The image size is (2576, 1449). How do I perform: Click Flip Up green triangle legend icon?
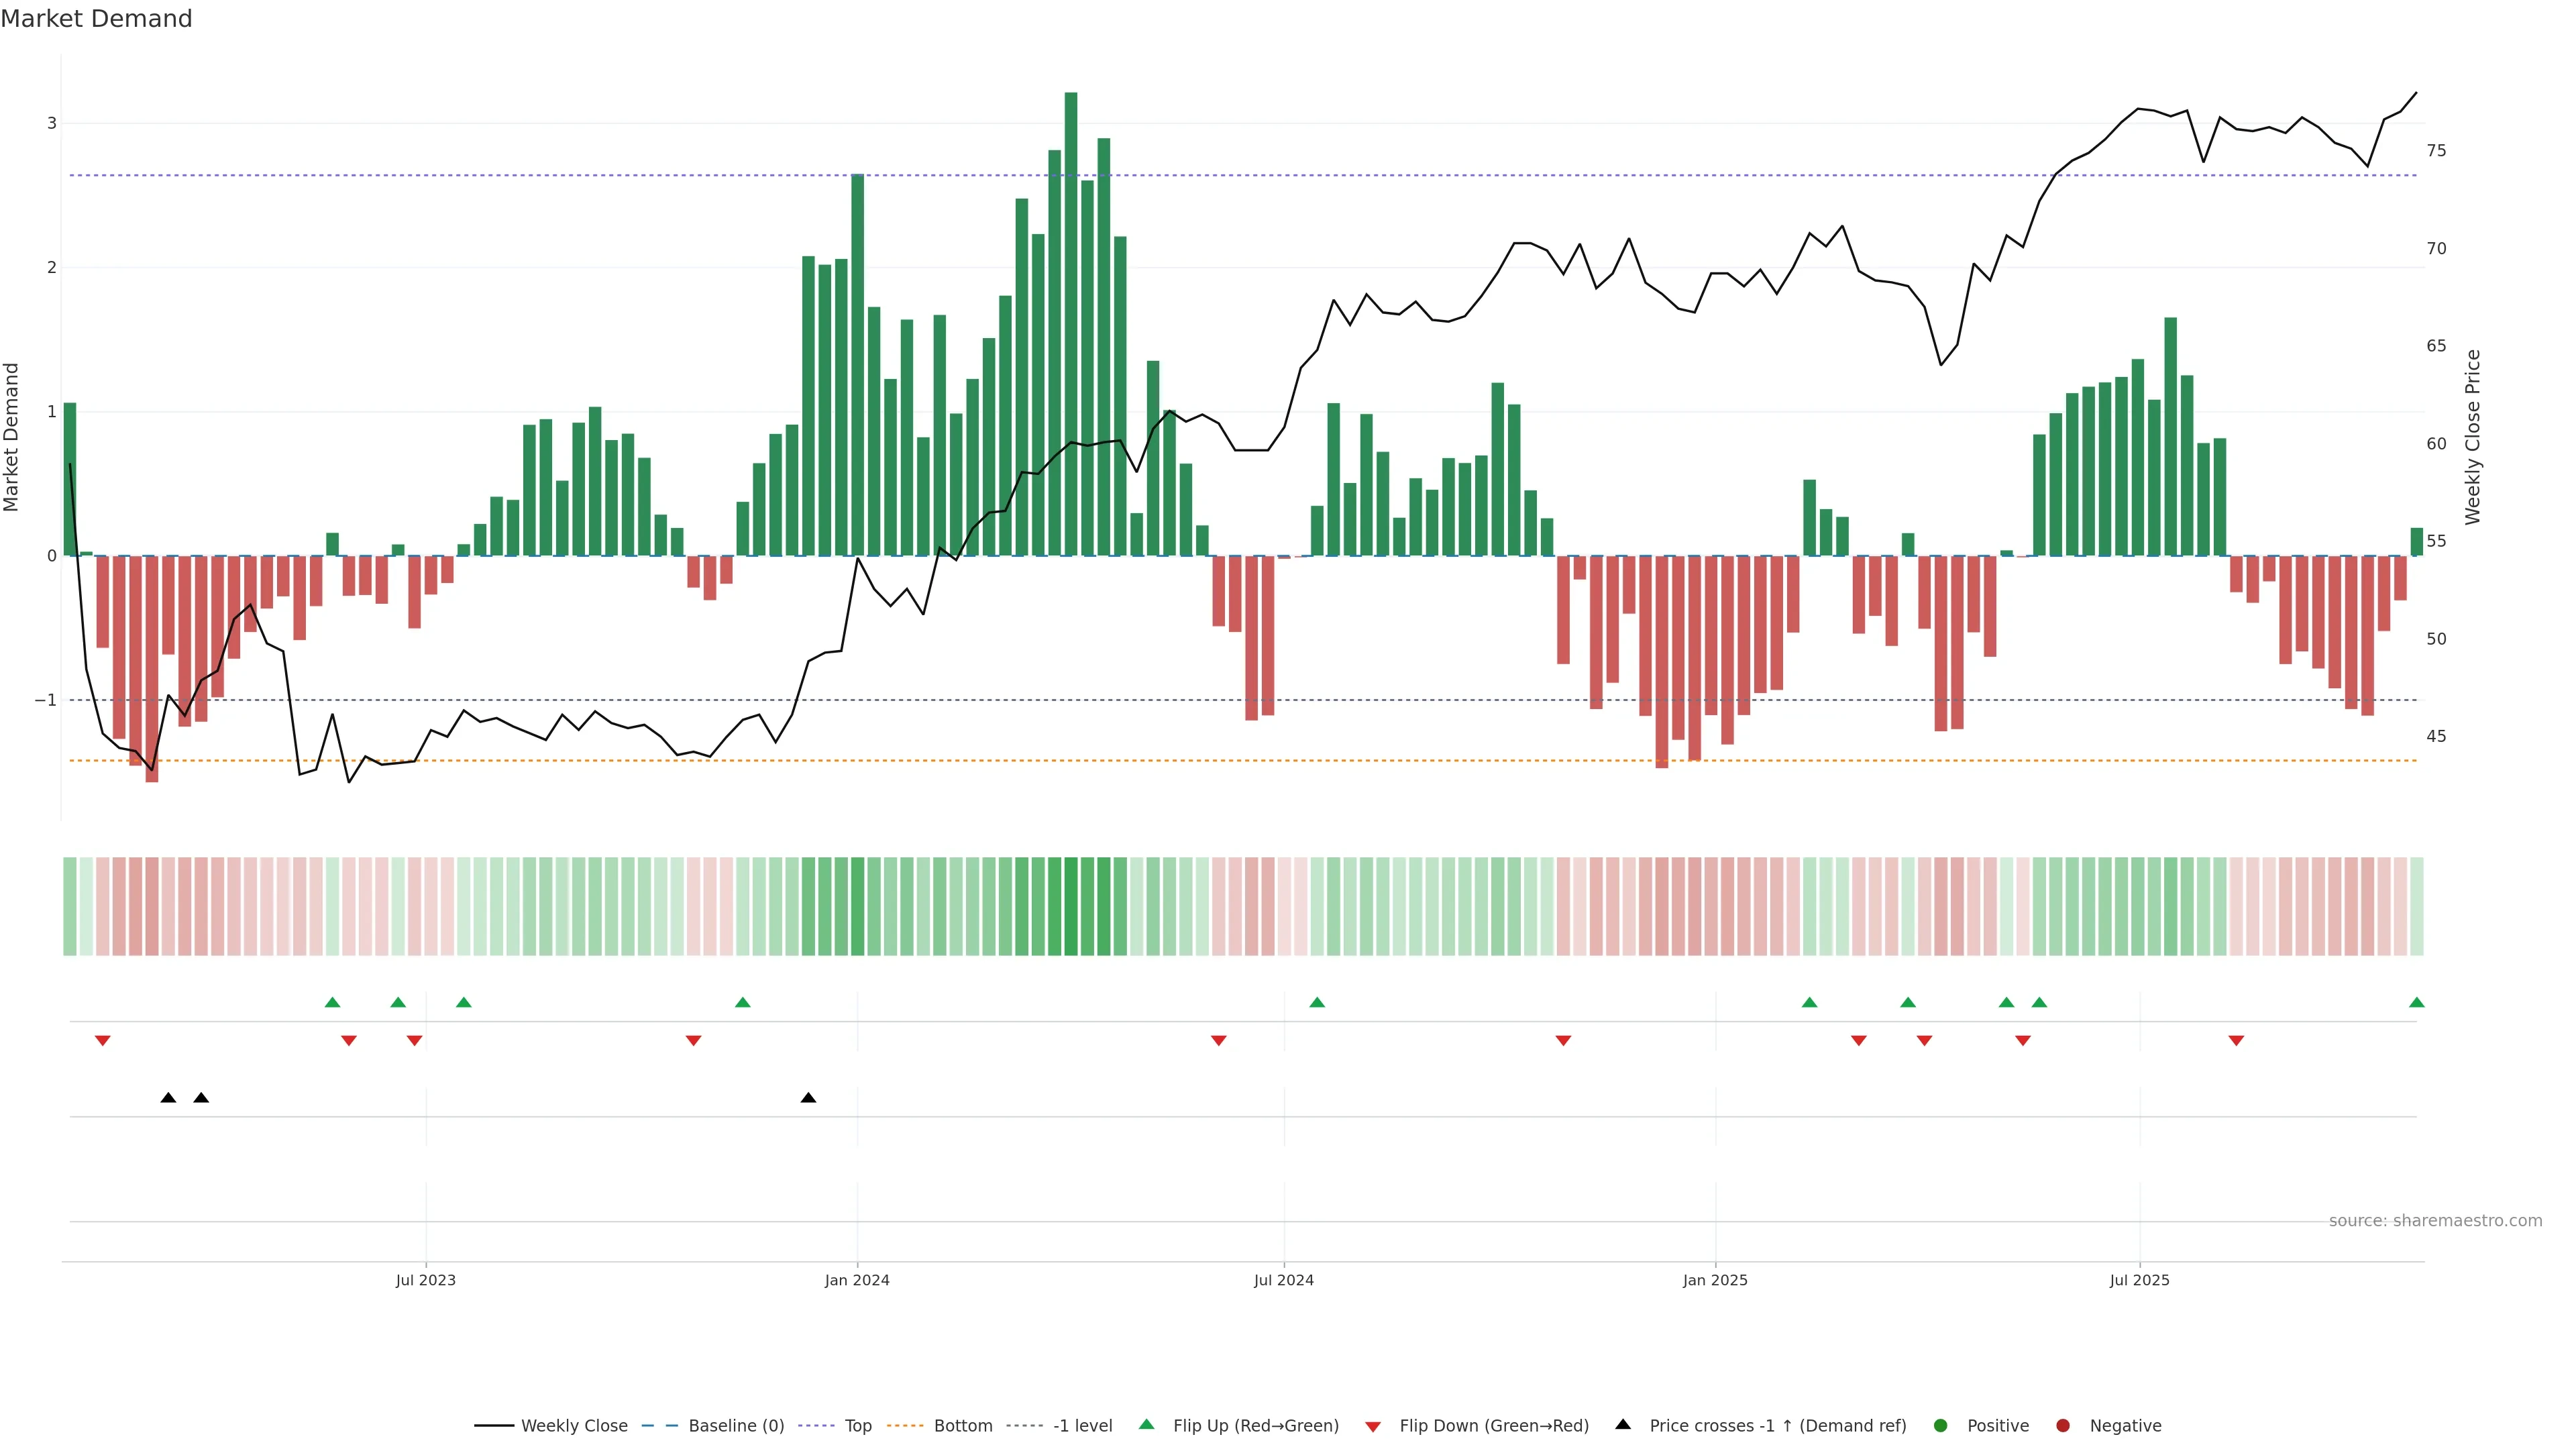(x=1147, y=1425)
